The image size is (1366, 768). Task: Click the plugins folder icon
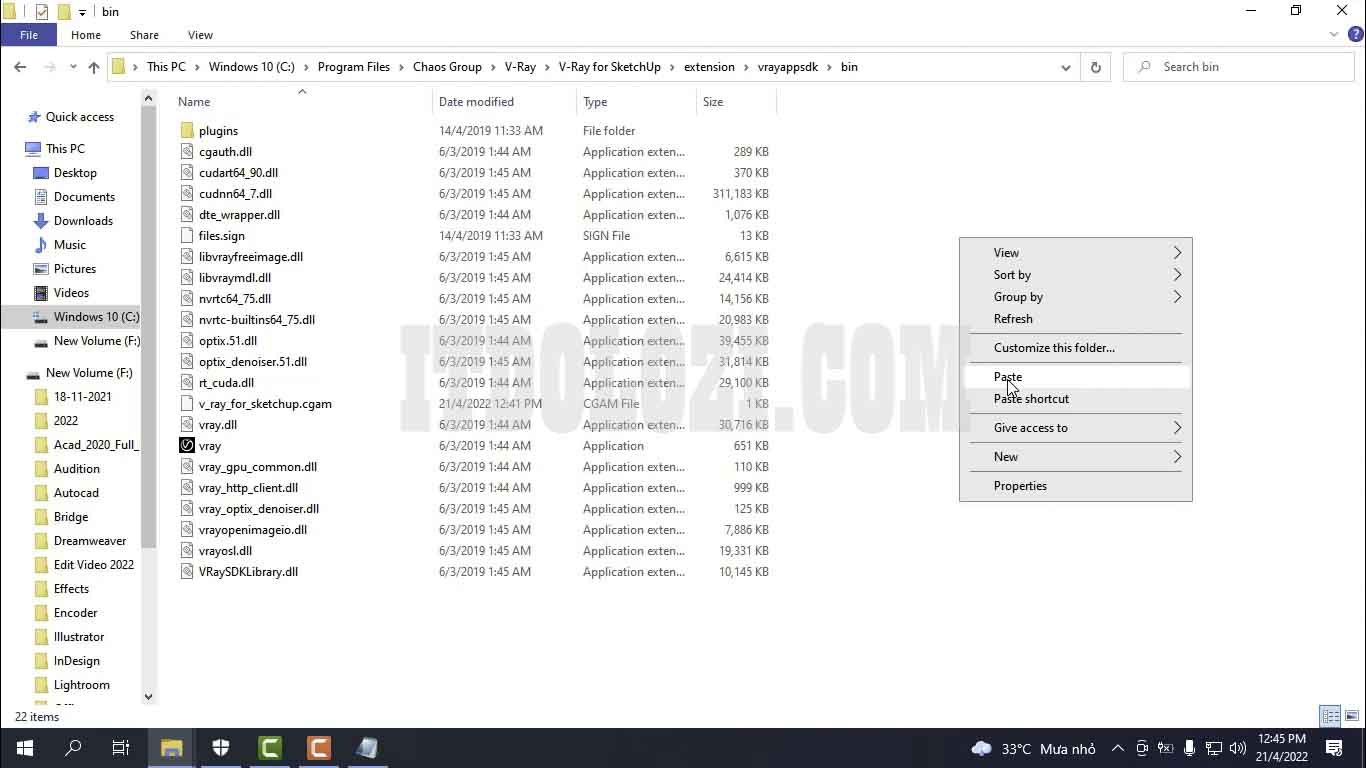[187, 131]
